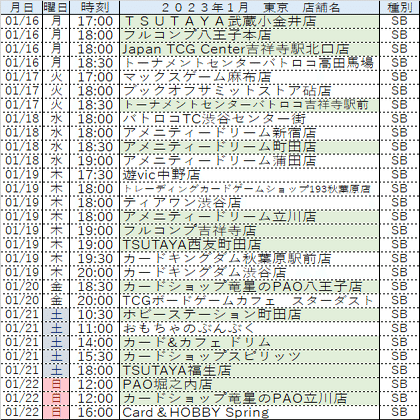Select the アメニティードリーム新宿店 cell
The width and height of the screenshot is (420, 420).
coord(249,133)
